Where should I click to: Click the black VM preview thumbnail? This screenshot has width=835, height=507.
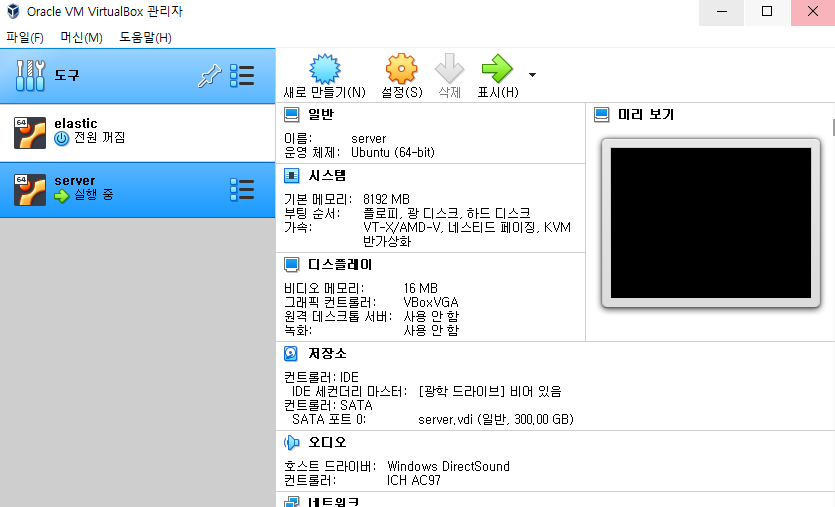point(711,223)
